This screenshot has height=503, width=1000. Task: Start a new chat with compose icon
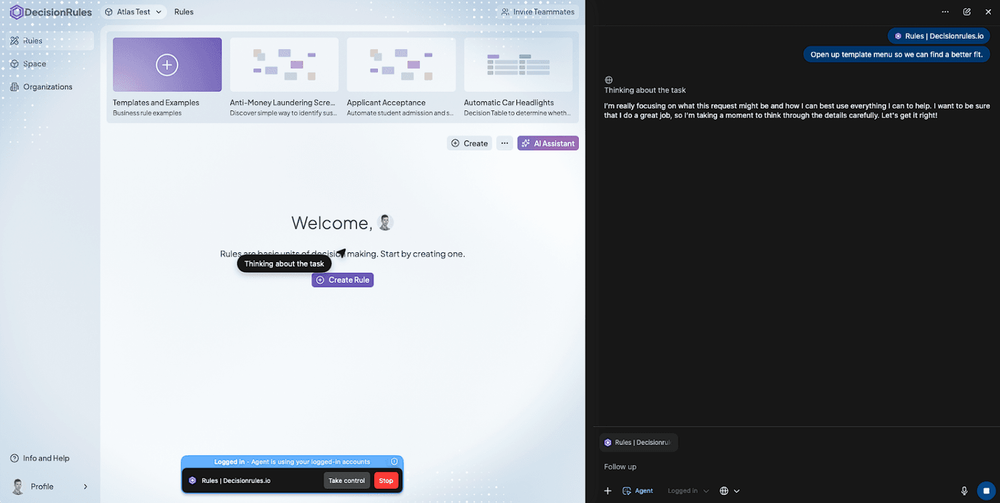coord(967,11)
